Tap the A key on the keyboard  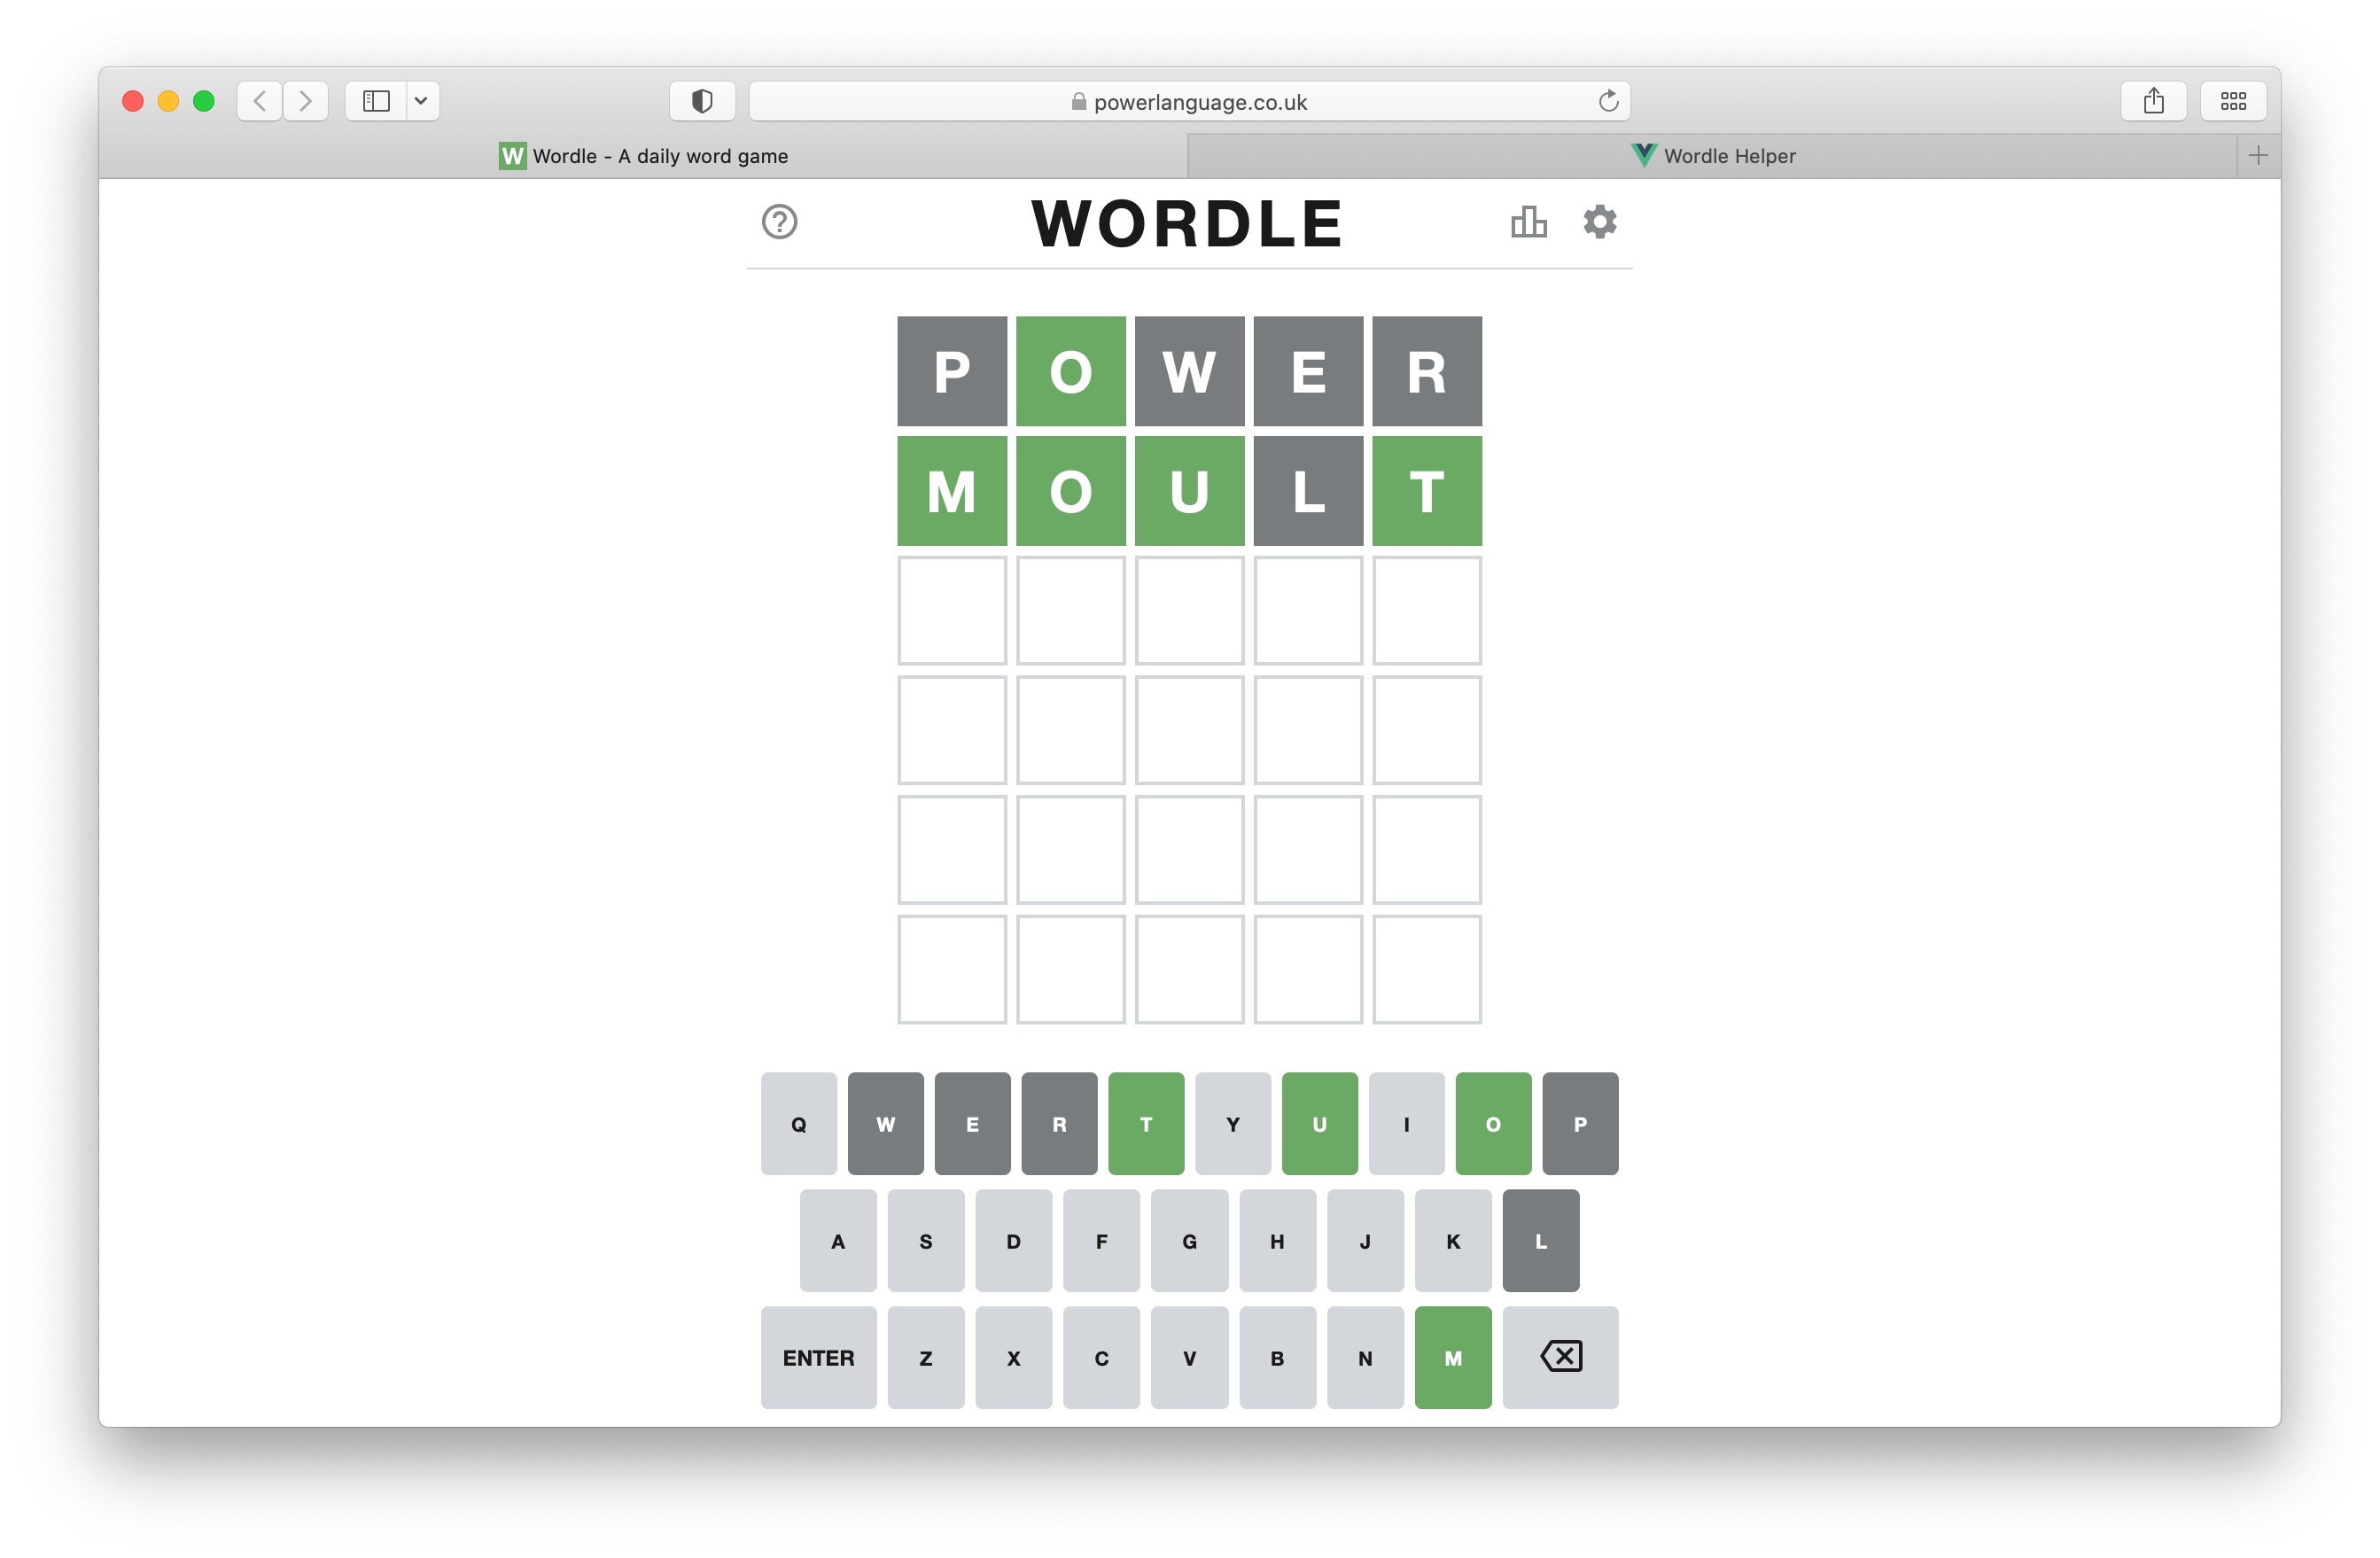coord(838,1240)
